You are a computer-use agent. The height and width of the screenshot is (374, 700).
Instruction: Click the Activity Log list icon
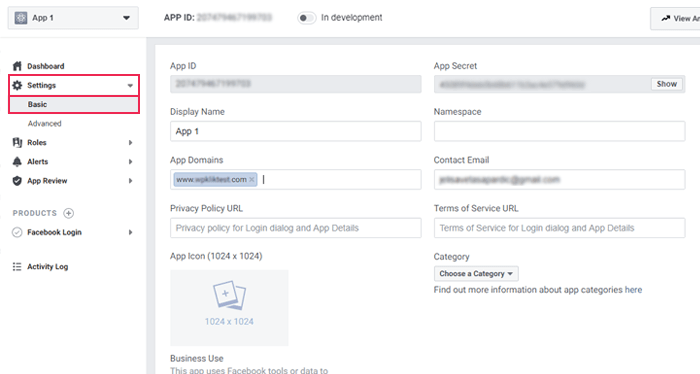[17, 266]
